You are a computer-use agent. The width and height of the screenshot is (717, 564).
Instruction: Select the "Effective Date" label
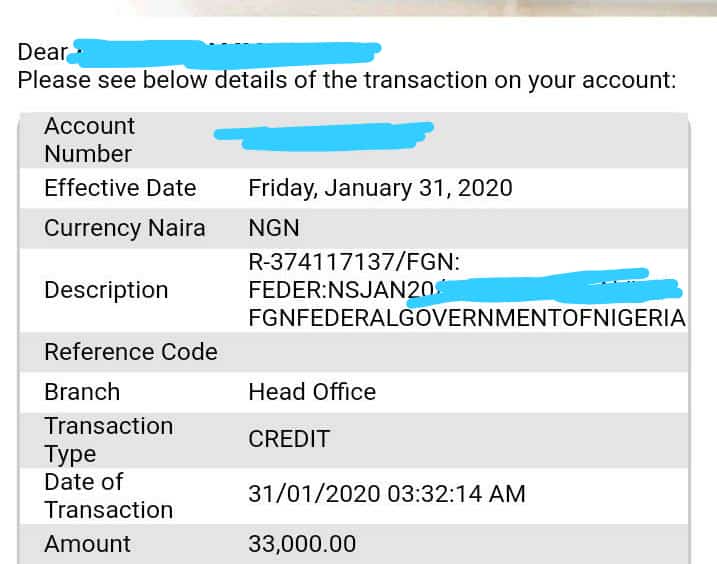point(120,188)
